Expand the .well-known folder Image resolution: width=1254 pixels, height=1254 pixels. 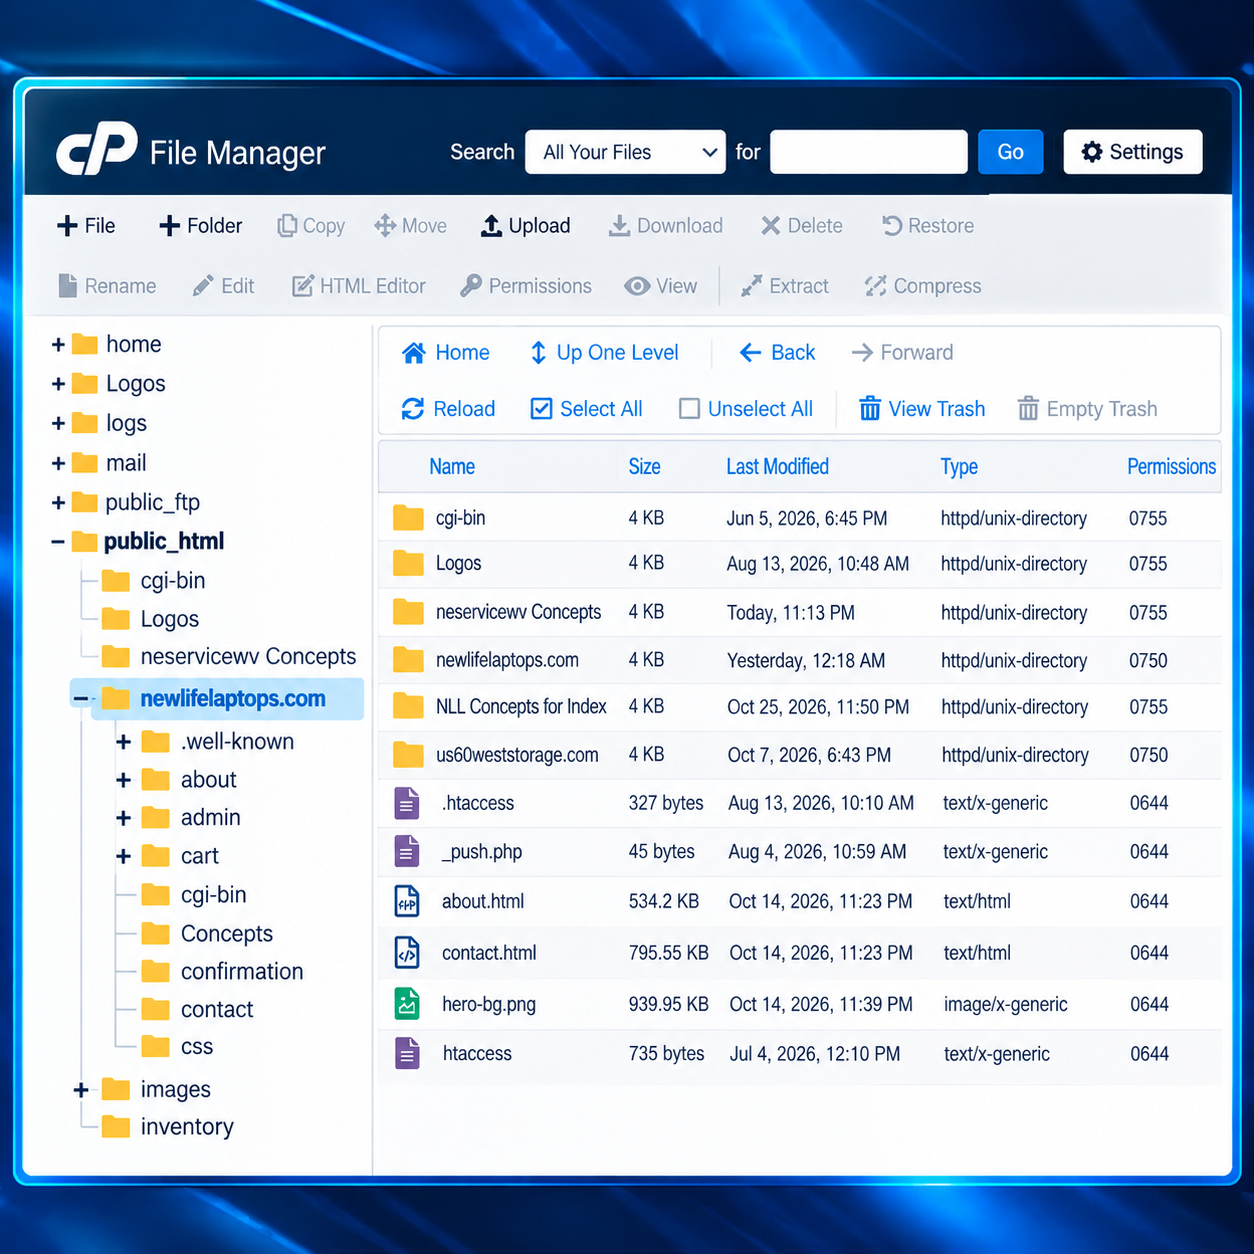click(x=123, y=742)
